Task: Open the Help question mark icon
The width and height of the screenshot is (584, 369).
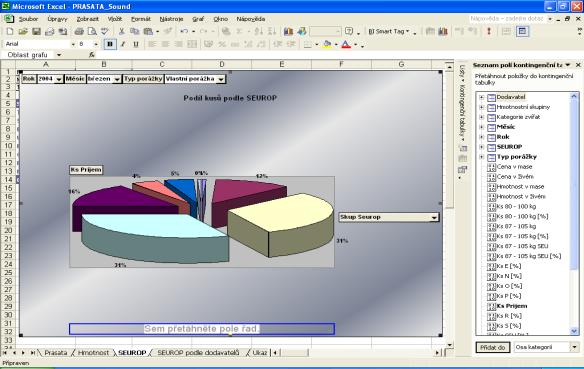Action: point(349,31)
